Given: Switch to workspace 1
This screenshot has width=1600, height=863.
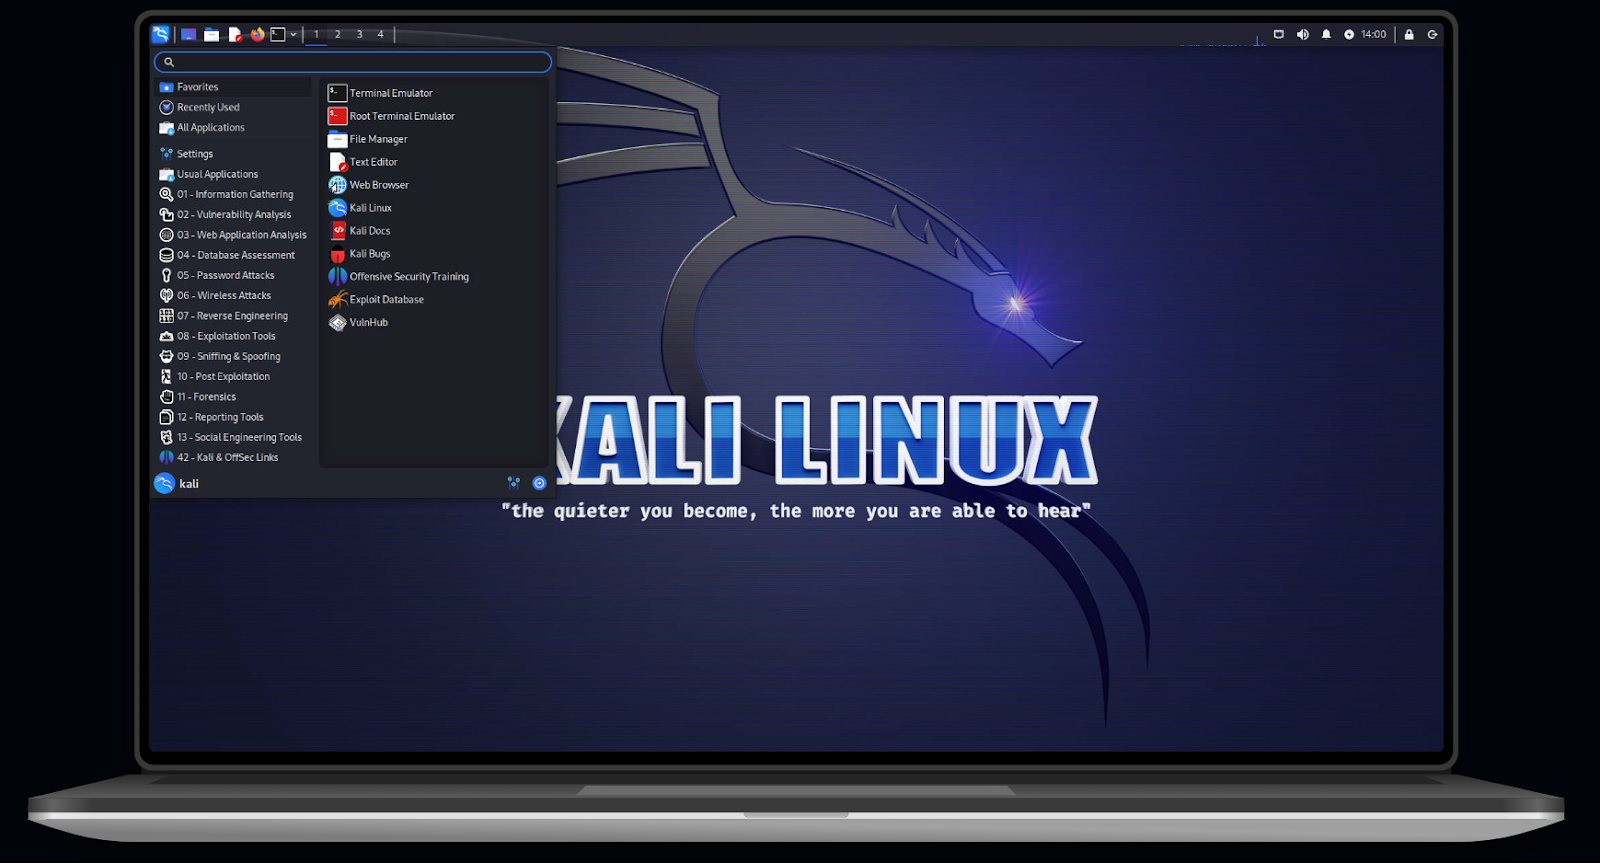Looking at the screenshot, I should click(x=316, y=35).
